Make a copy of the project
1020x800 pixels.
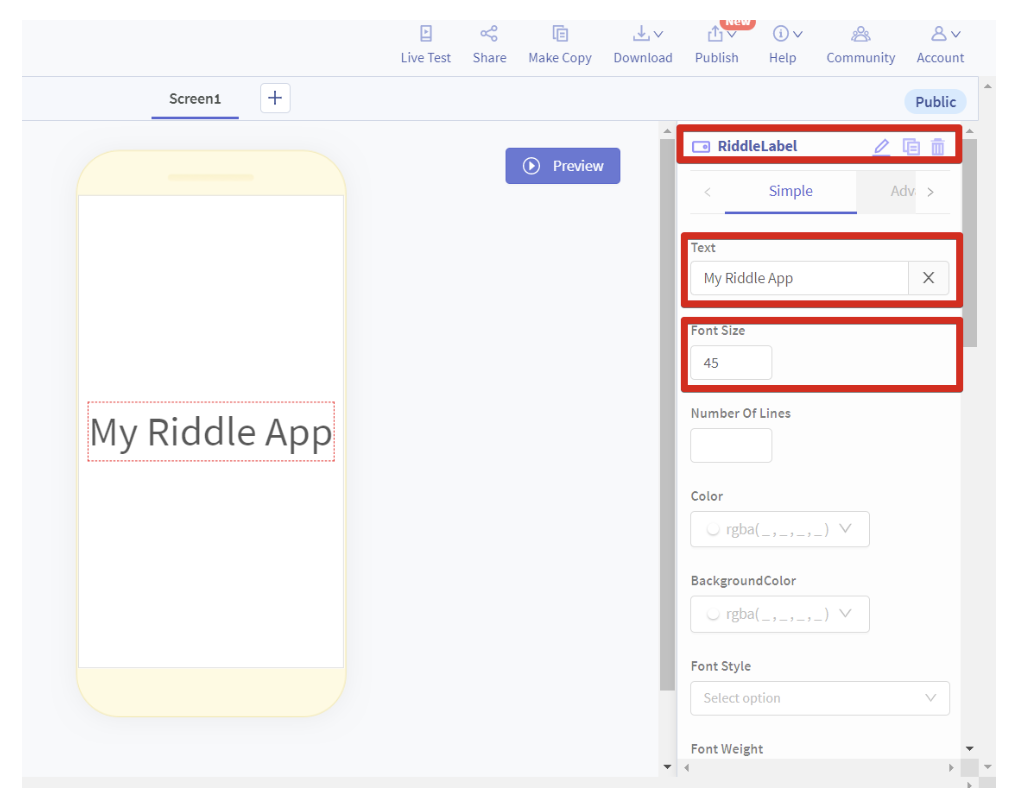coord(559,44)
